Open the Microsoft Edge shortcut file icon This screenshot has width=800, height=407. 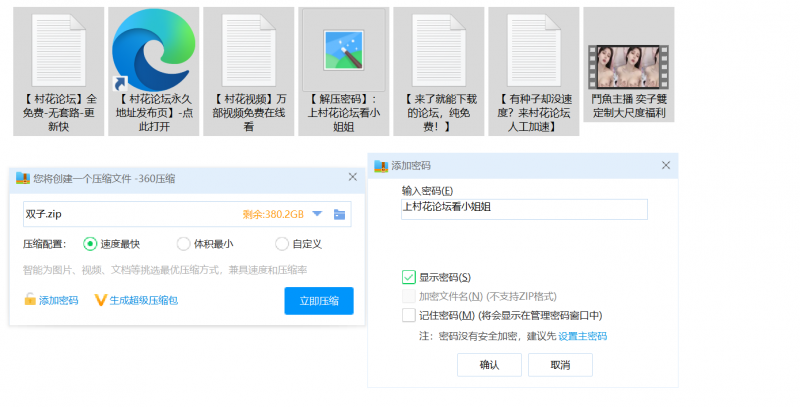[x=153, y=50]
